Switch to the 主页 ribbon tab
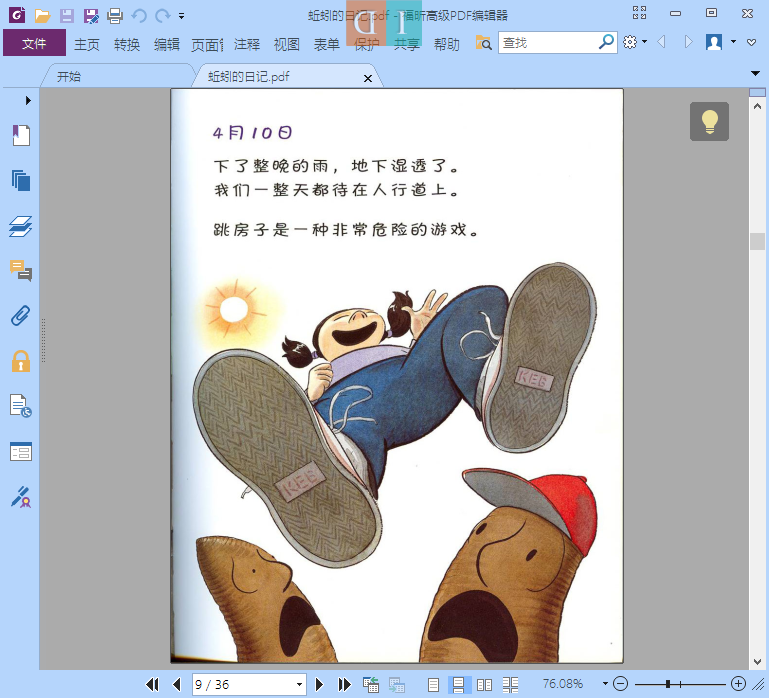This screenshot has height=698, width=769. pos(87,44)
